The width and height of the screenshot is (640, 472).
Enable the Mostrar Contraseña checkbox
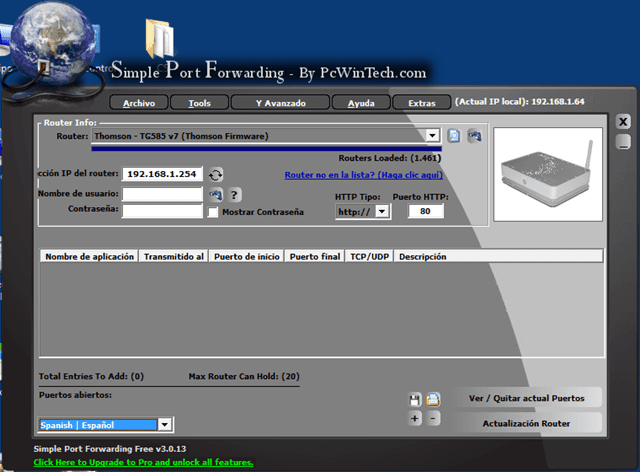[x=213, y=212]
